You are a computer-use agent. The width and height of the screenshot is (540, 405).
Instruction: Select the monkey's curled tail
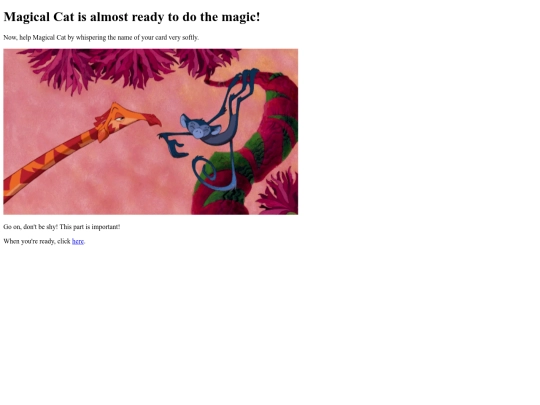click(208, 172)
